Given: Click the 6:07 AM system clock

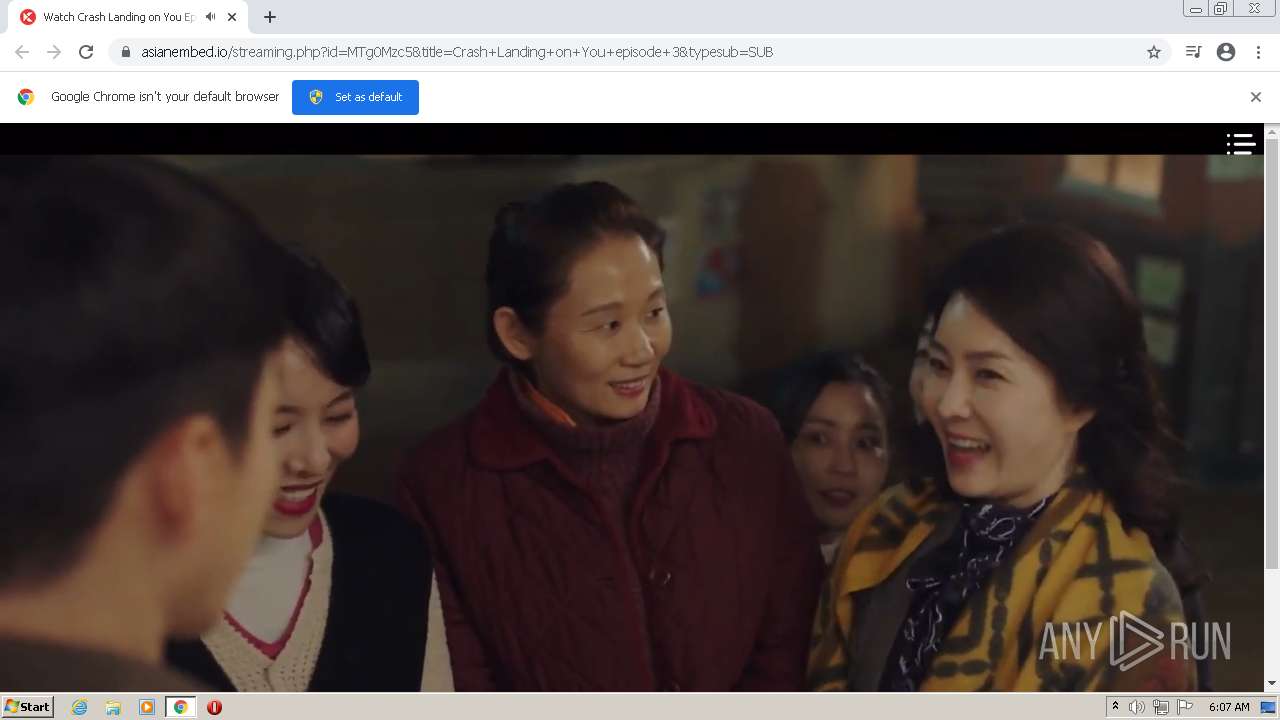Looking at the screenshot, I should [1229, 707].
